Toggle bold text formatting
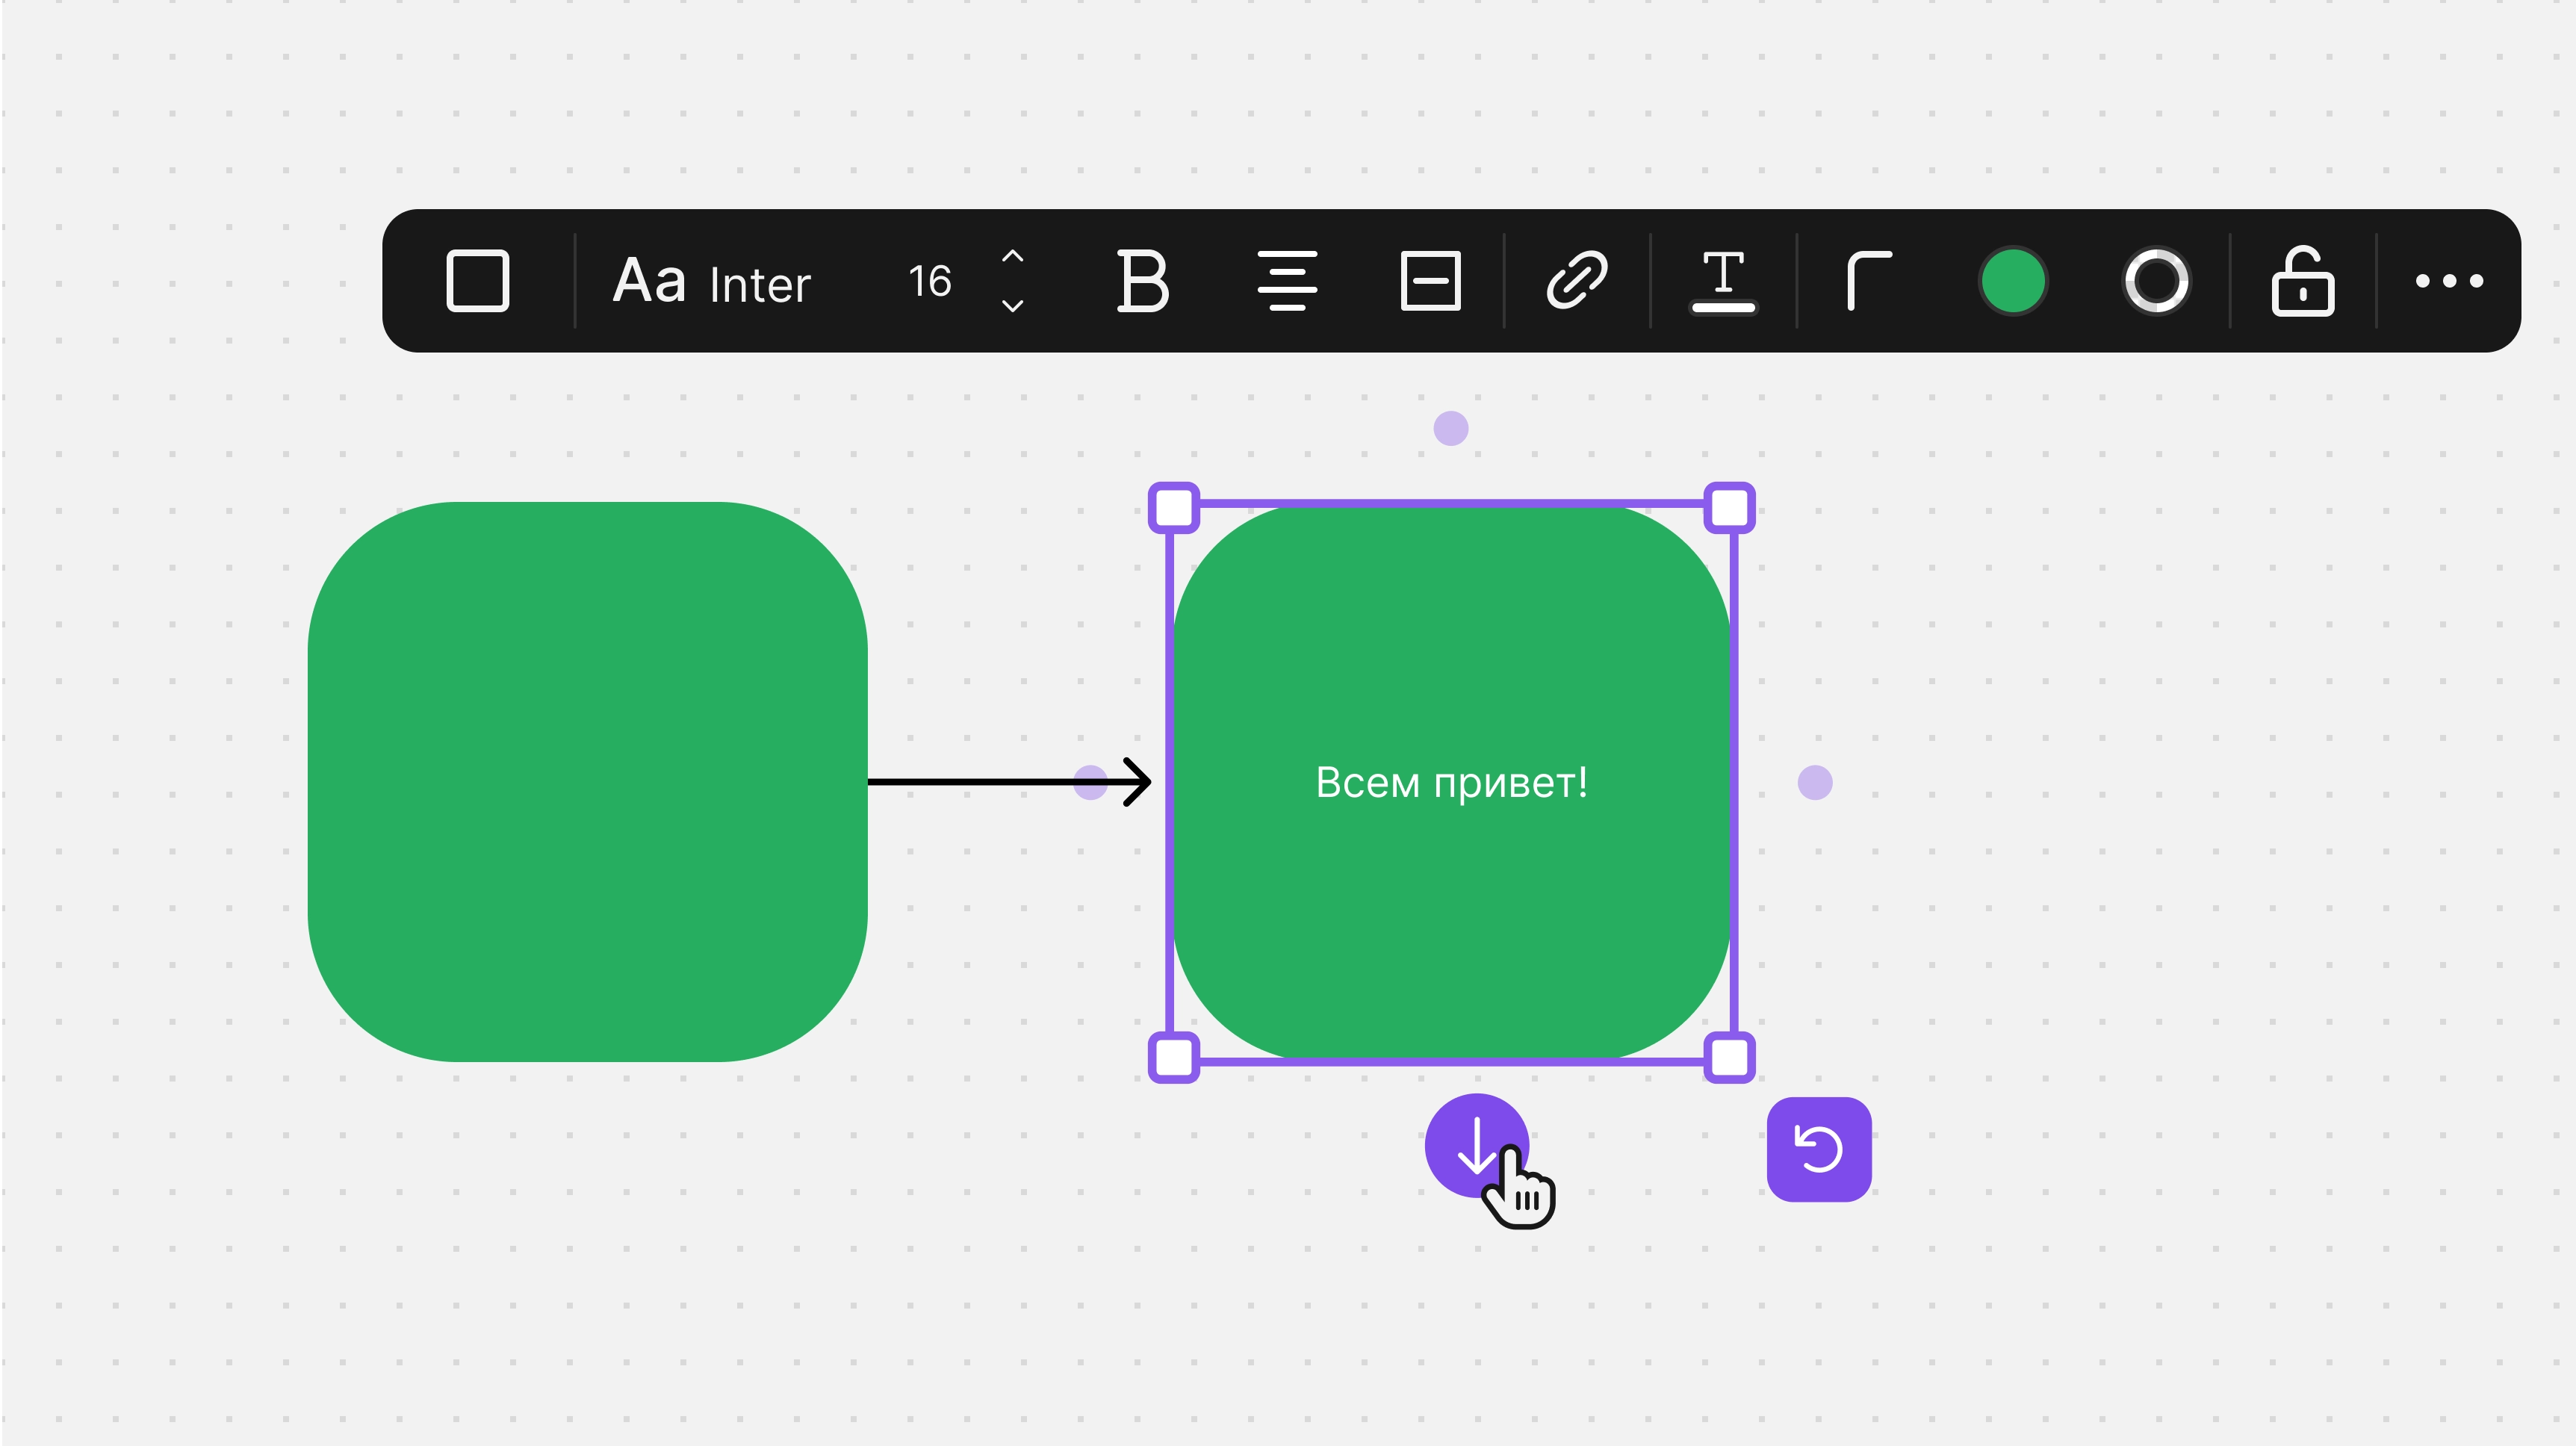Screen dimensions: 2576x1446 pos(1142,281)
